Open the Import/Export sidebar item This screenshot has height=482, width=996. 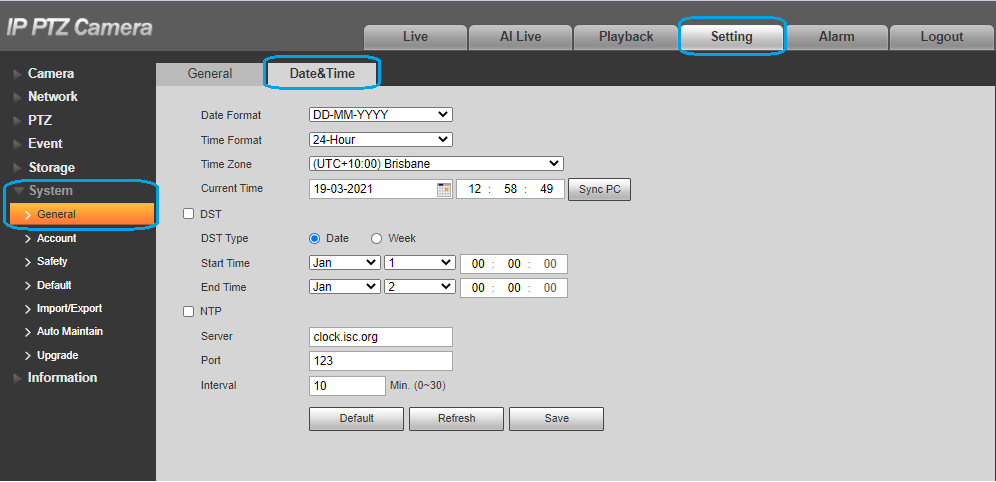[69, 309]
